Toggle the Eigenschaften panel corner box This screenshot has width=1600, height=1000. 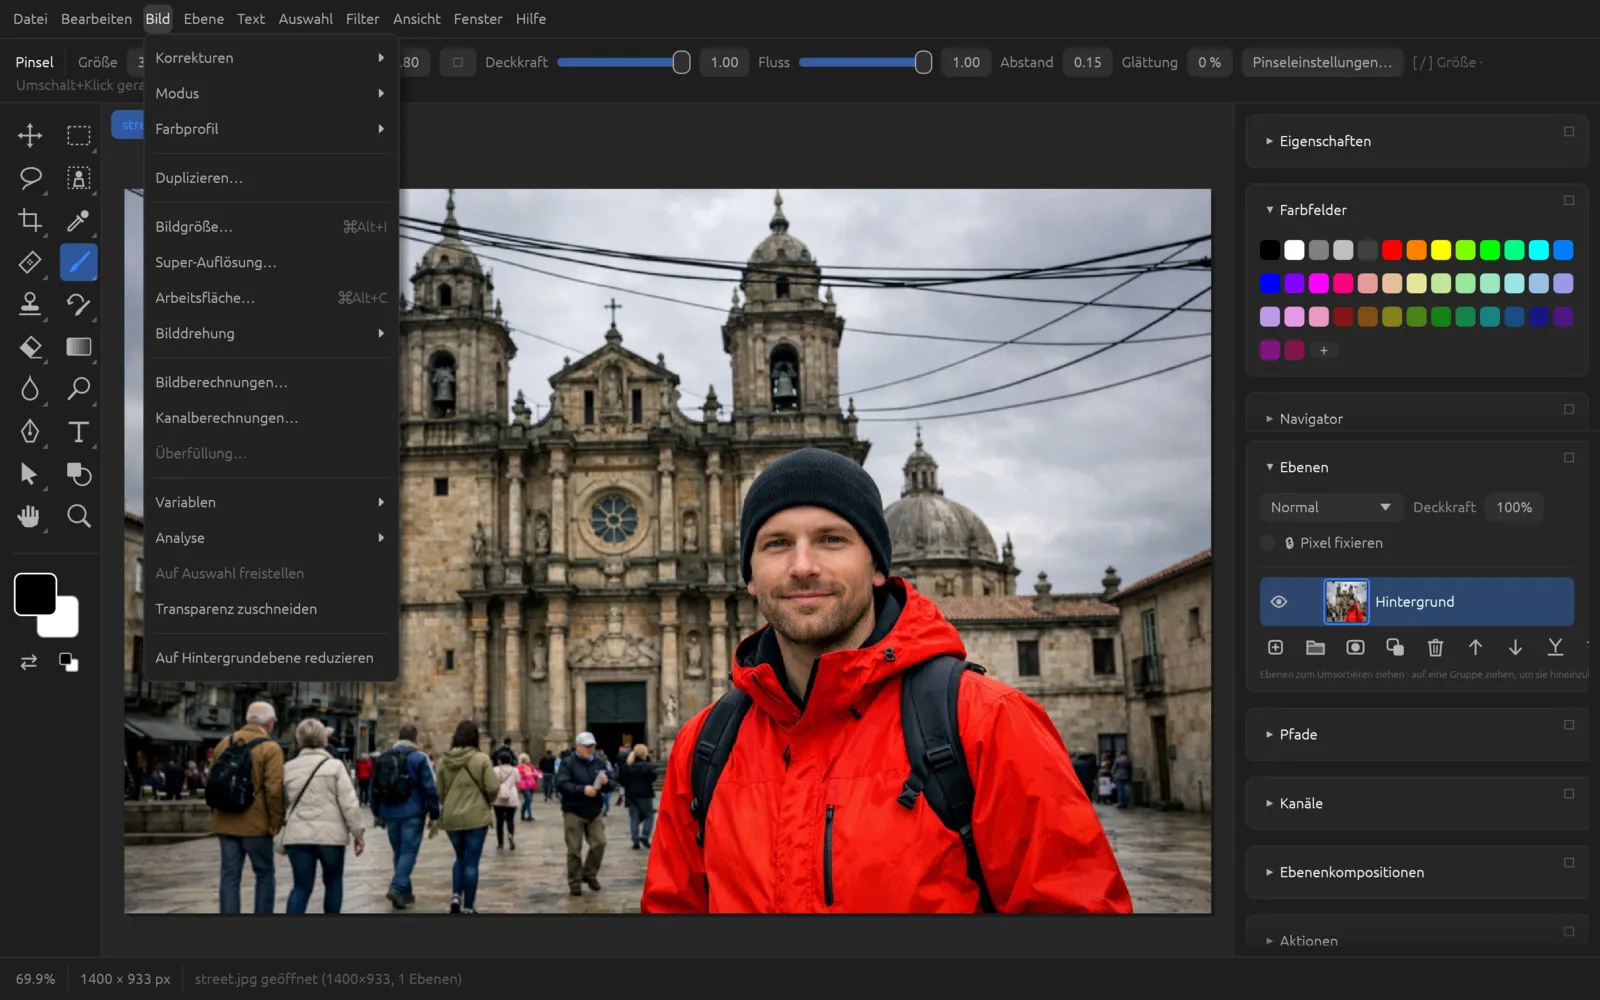[1569, 131]
